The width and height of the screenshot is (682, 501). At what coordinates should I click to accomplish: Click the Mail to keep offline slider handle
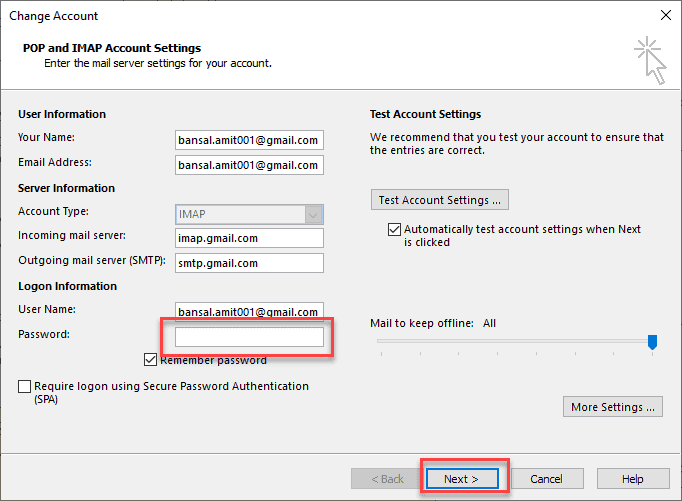tap(652, 342)
